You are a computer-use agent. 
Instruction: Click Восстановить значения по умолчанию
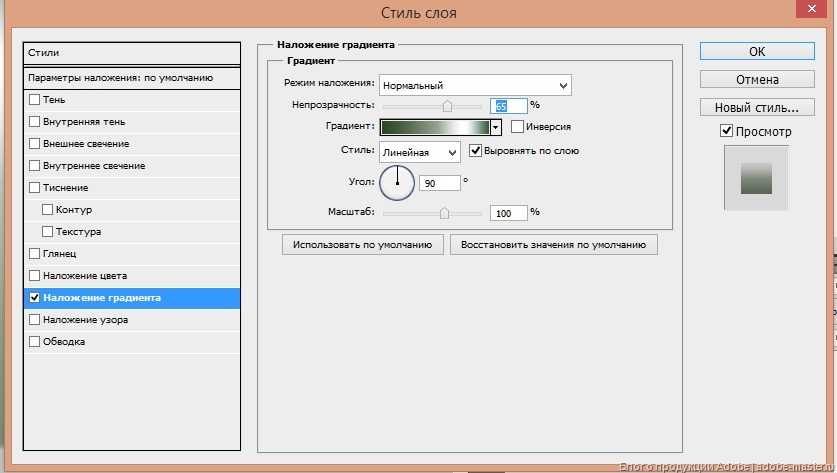tap(553, 244)
